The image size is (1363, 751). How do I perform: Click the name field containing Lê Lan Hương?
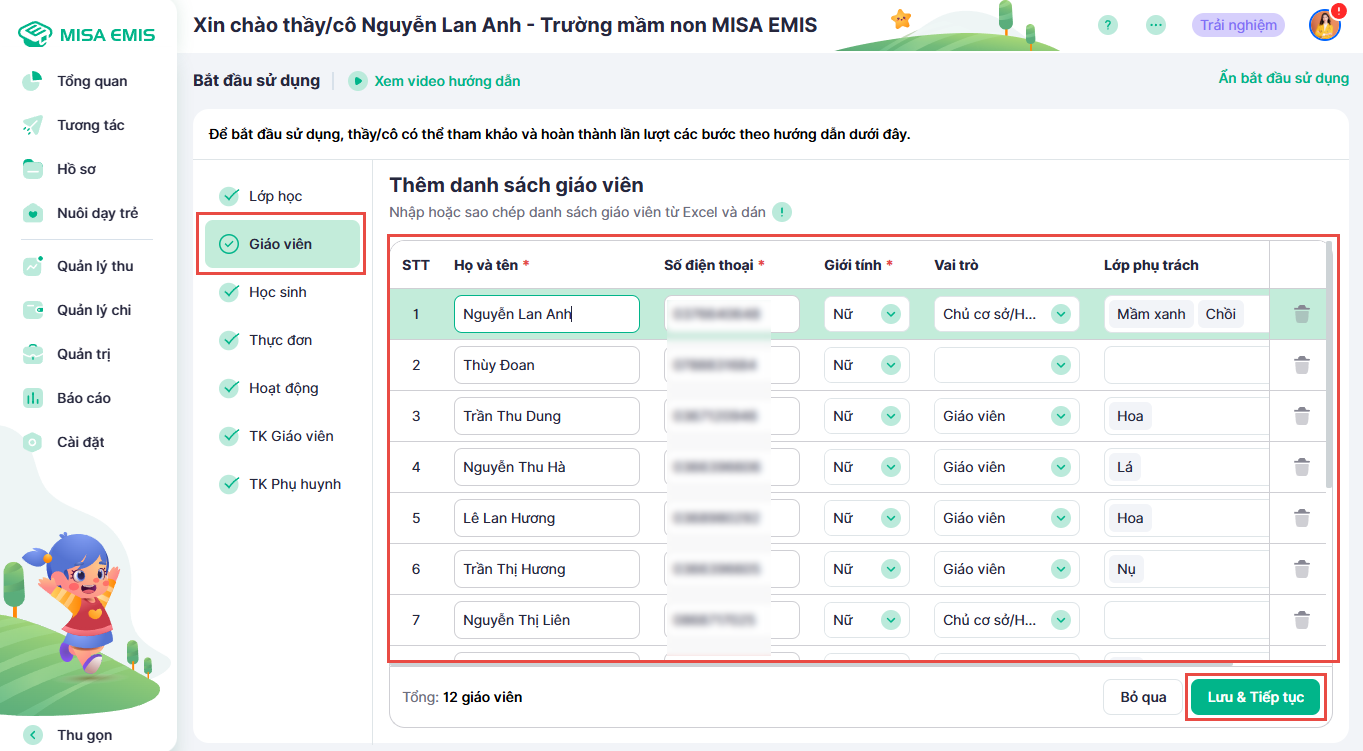point(546,518)
